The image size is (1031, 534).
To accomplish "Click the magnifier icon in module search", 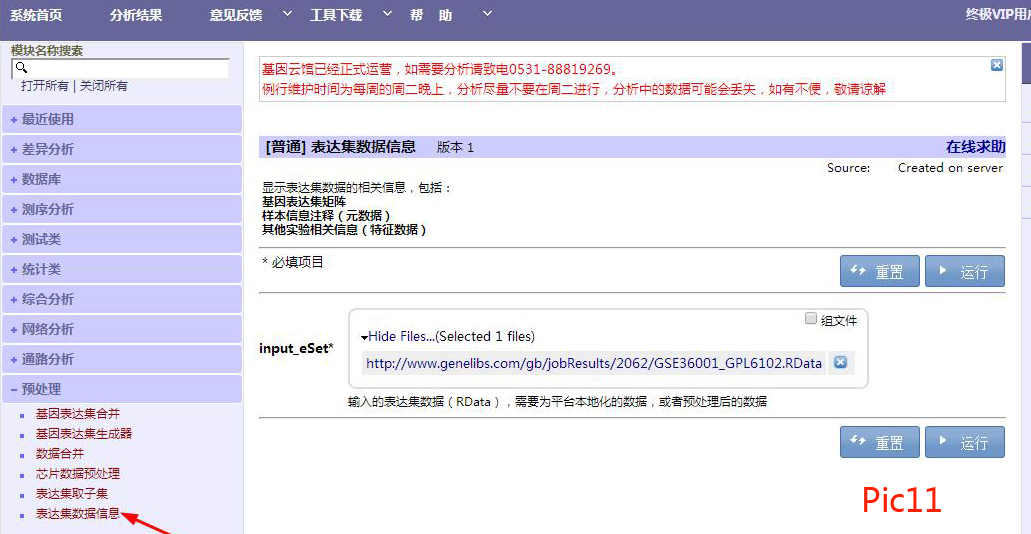I will (19, 68).
